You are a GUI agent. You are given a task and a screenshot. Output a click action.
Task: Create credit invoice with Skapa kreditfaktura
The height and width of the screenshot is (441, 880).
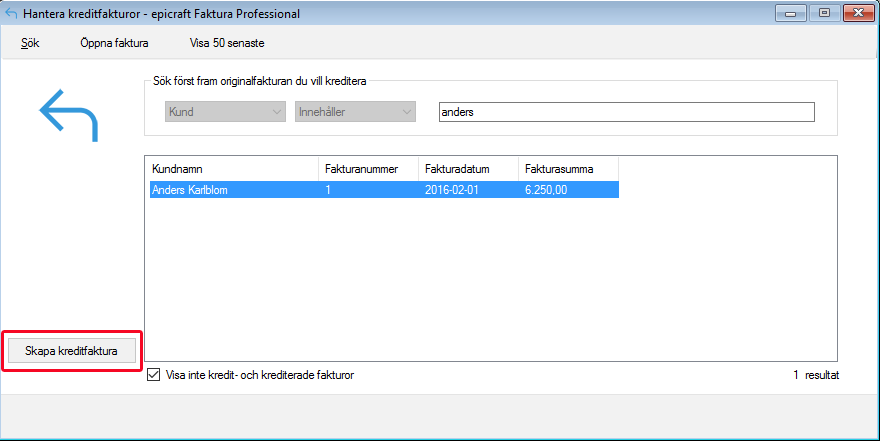click(71, 351)
